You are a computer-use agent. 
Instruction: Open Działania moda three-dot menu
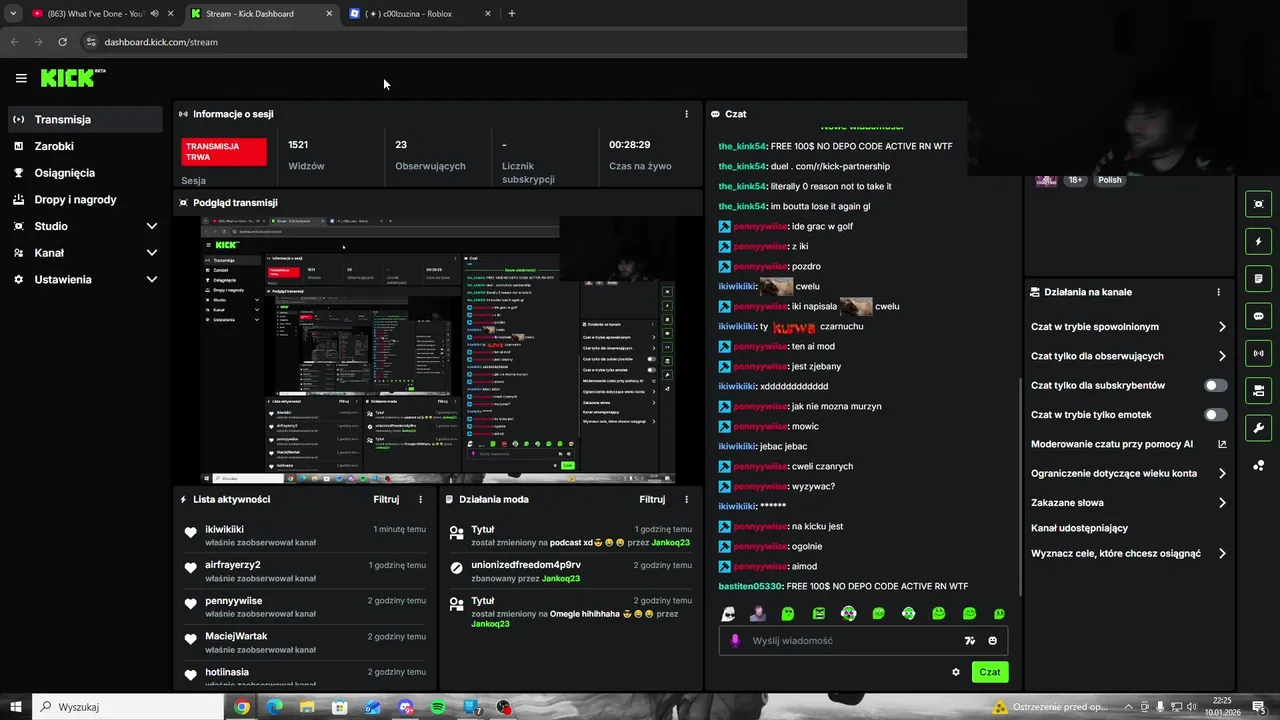click(686, 499)
